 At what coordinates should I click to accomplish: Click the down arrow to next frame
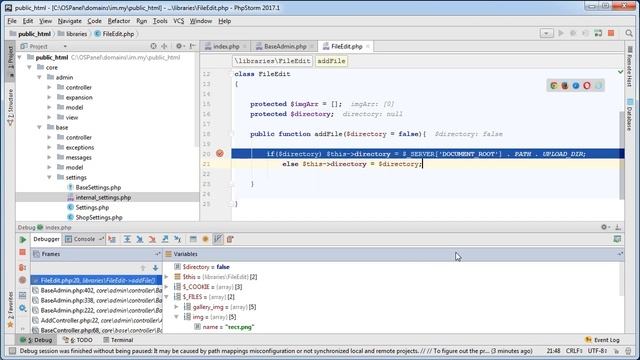pos(156,268)
